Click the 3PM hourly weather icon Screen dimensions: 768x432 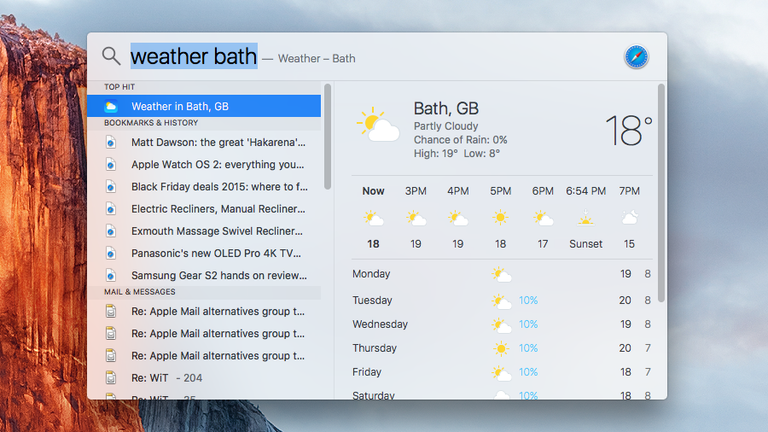(416, 218)
